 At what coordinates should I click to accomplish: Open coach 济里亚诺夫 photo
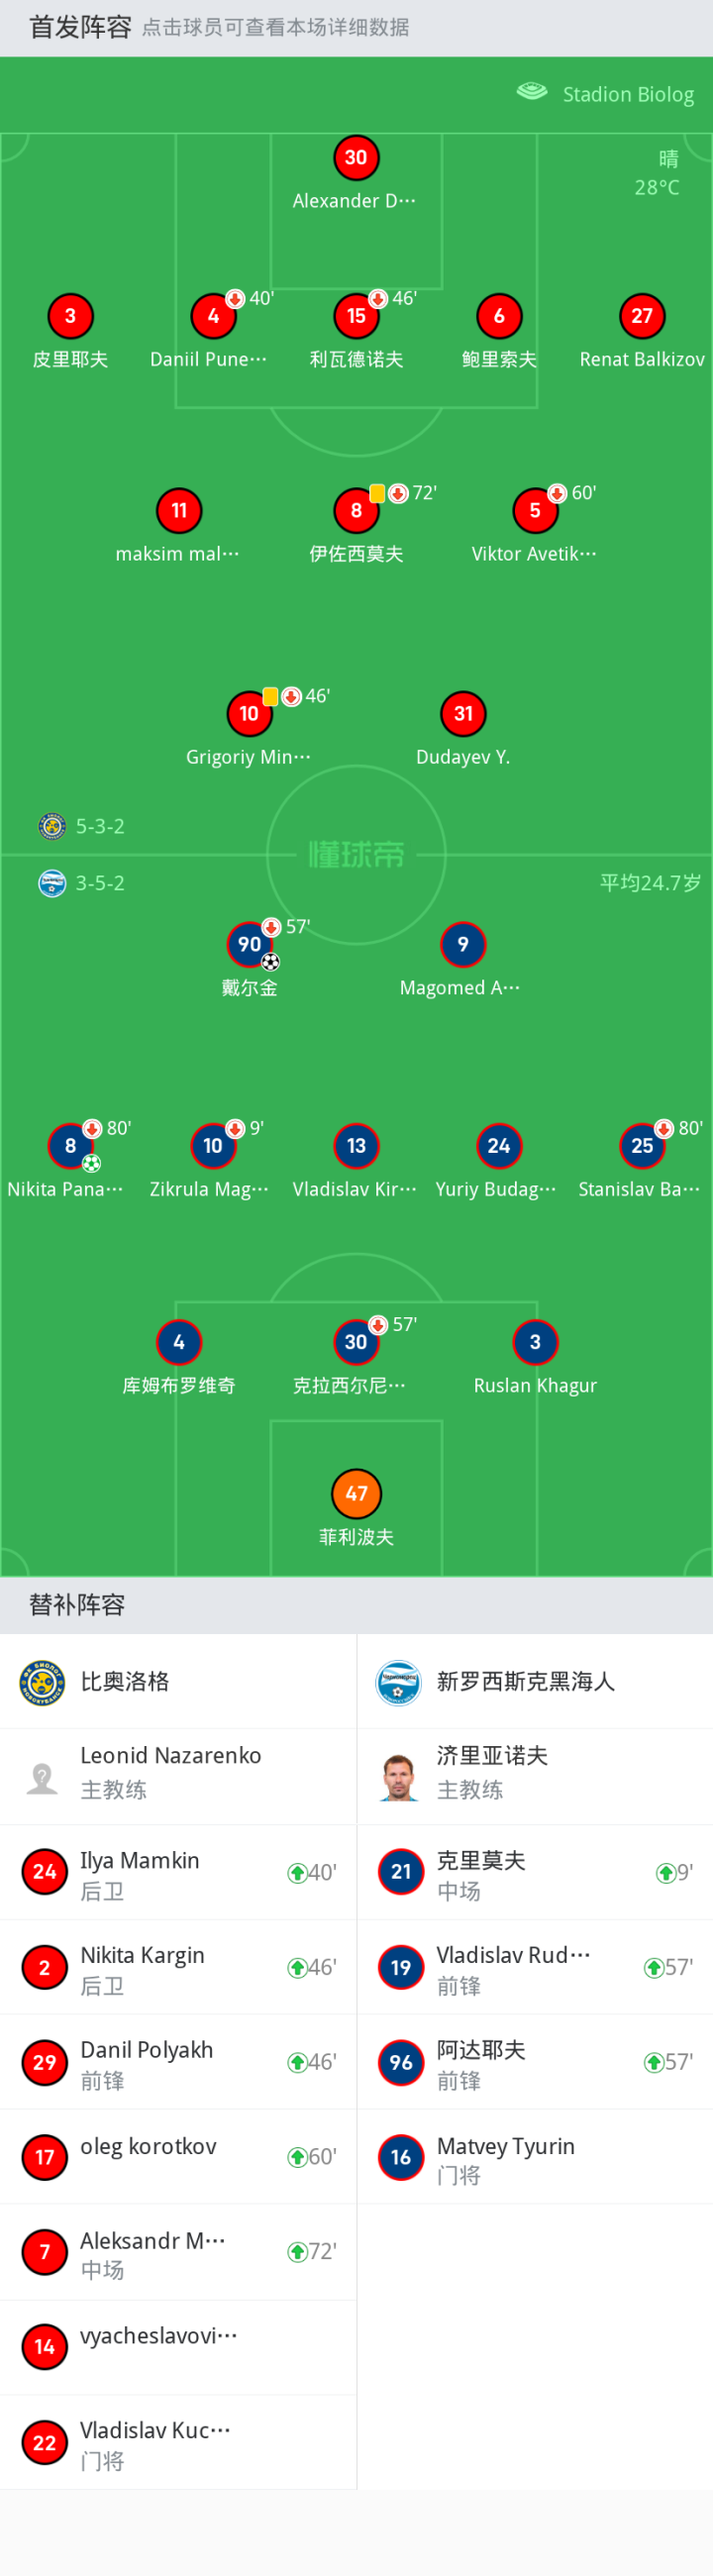pos(398,1777)
